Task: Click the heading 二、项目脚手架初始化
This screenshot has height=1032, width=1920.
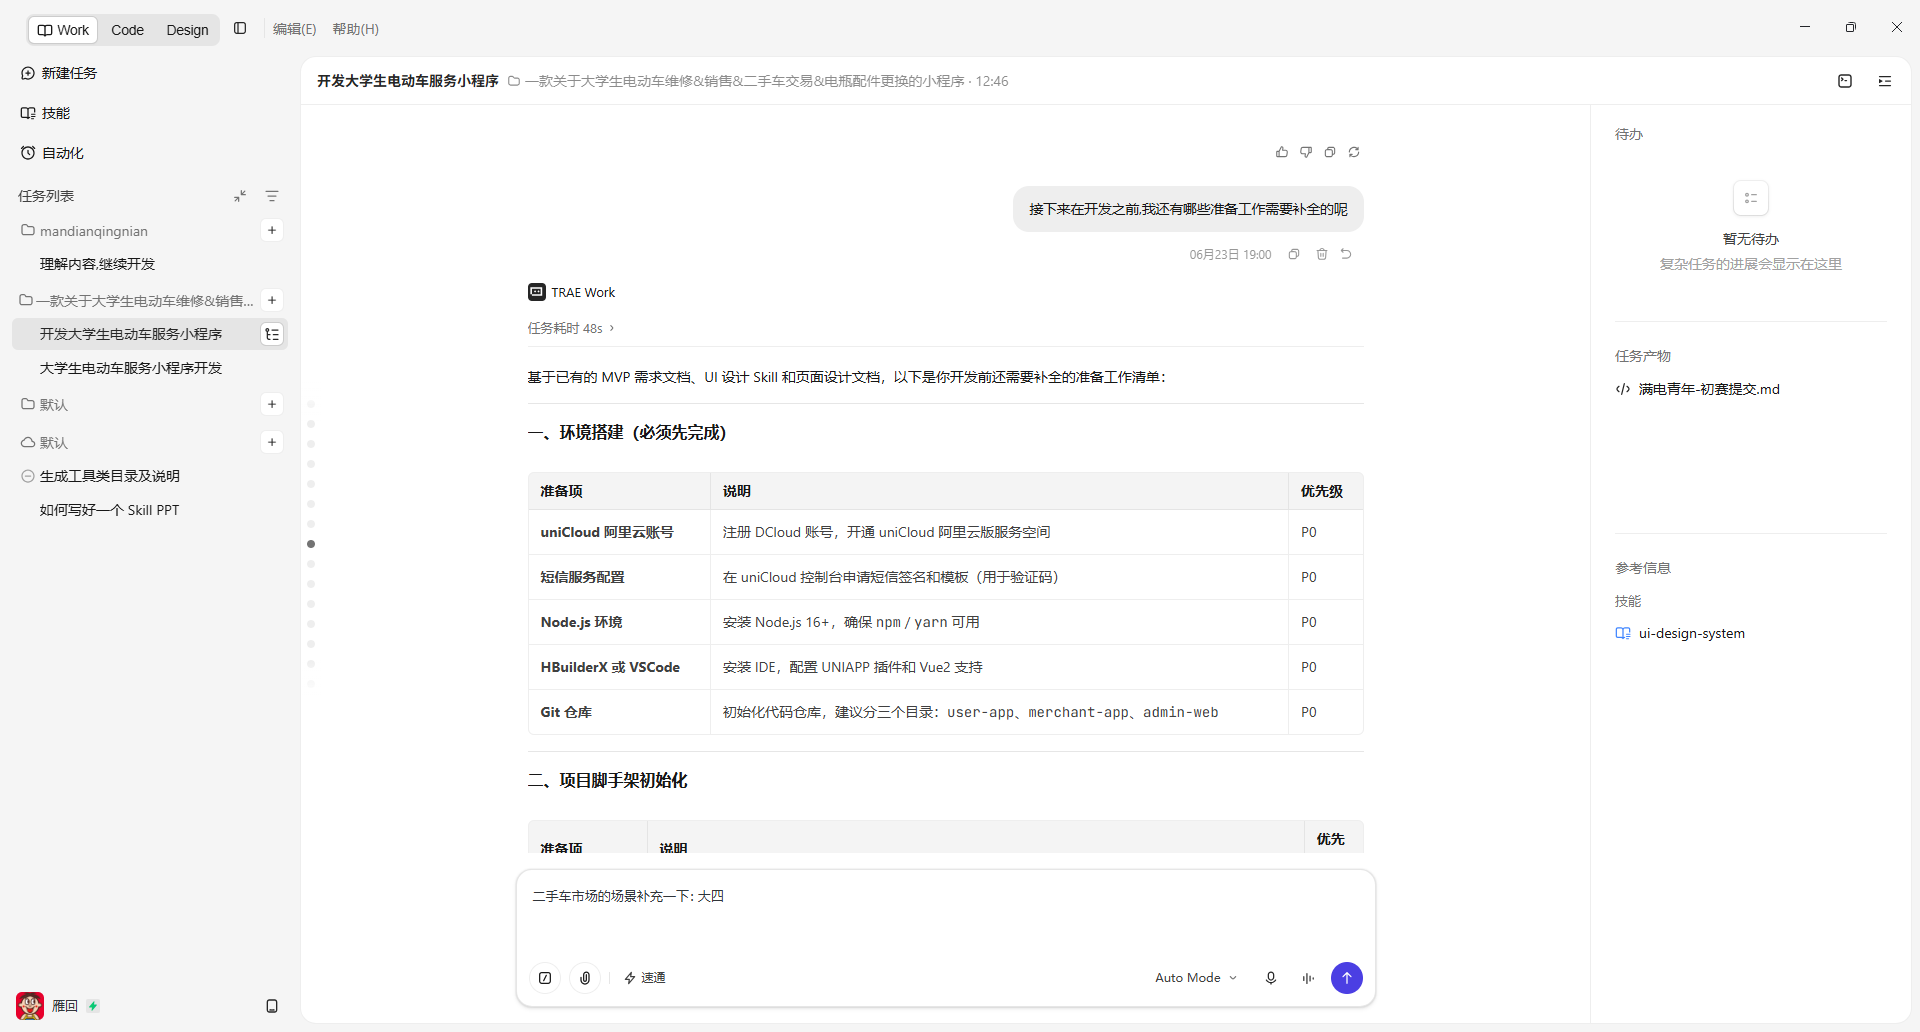Action: (608, 780)
